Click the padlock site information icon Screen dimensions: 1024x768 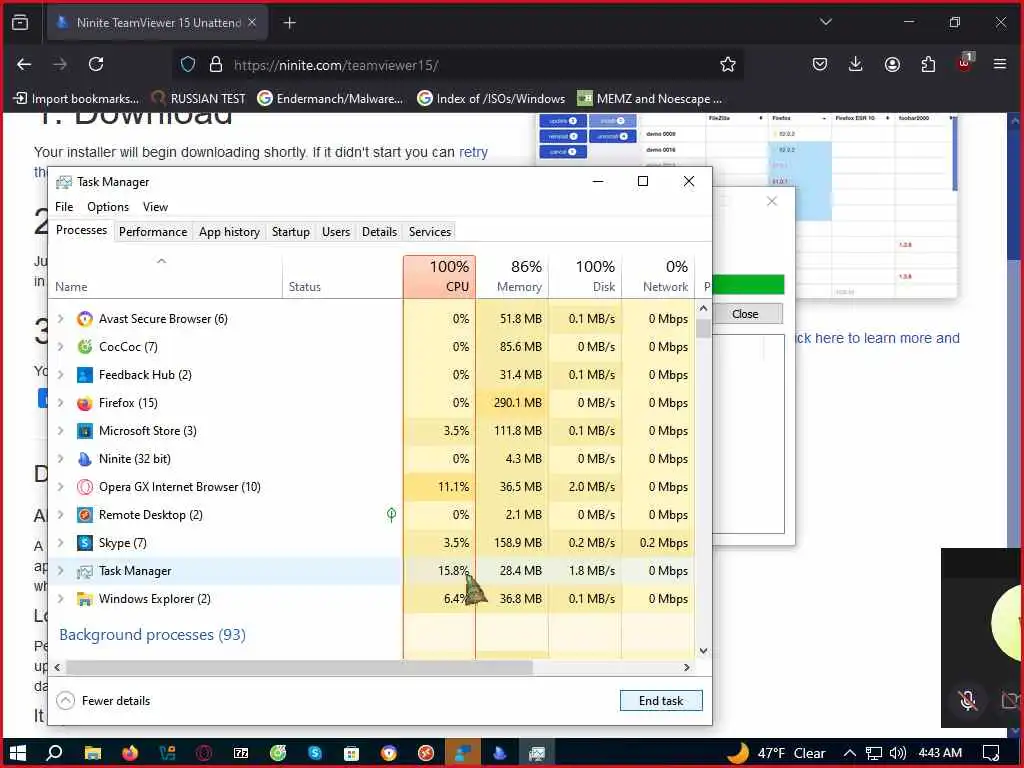click(x=216, y=64)
